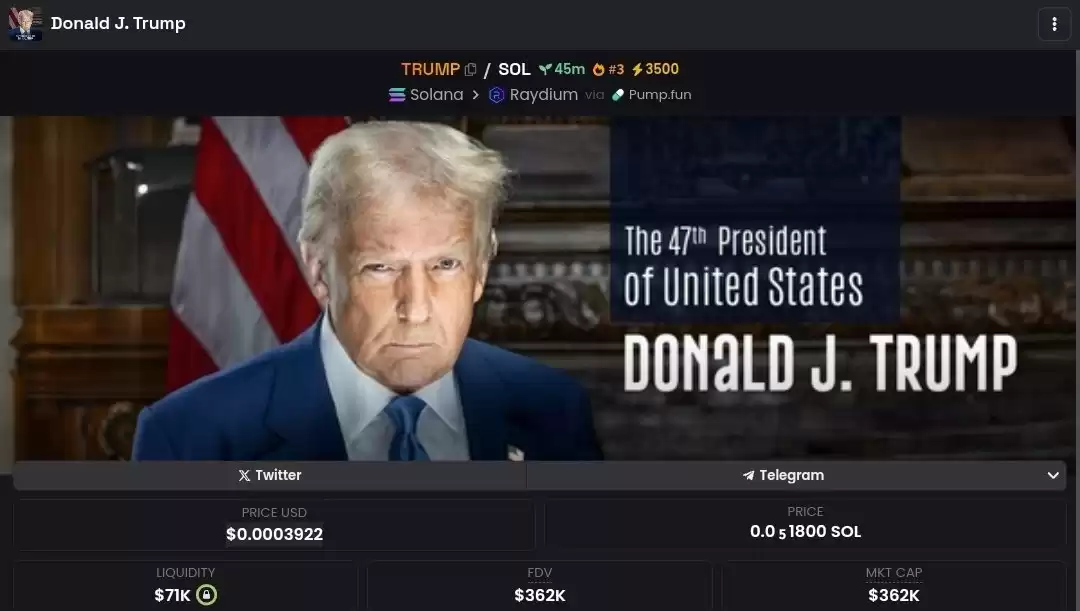Open the three-dot options menu

1054,24
